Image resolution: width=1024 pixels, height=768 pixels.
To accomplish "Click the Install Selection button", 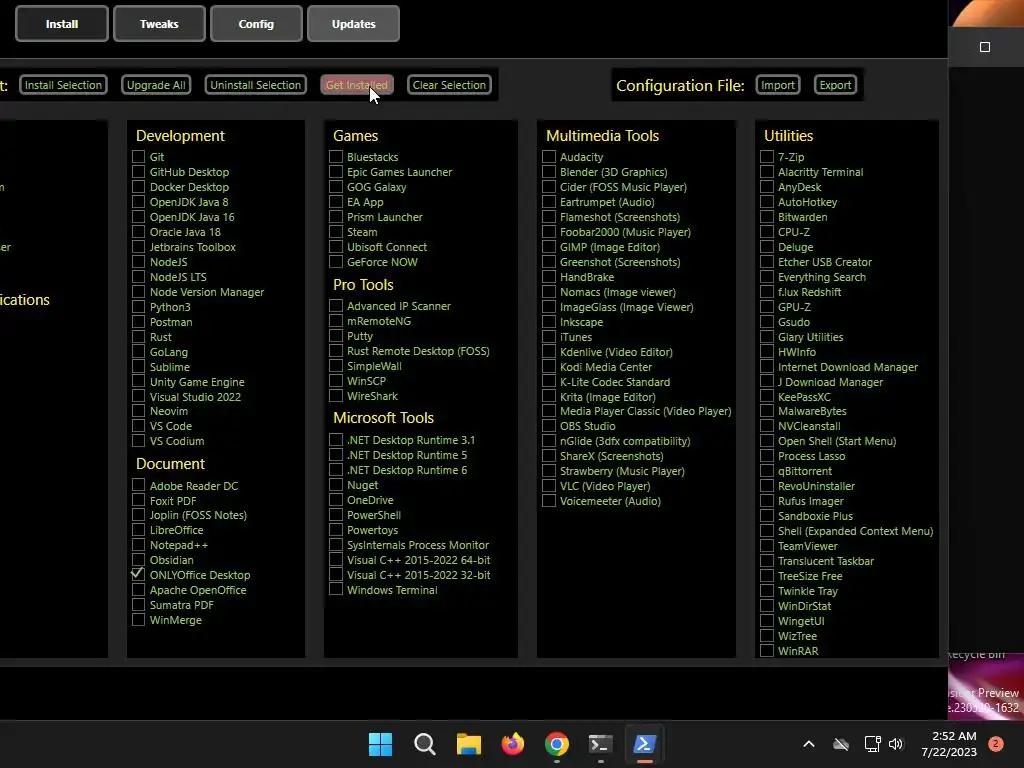I will [x=63, y=85].
